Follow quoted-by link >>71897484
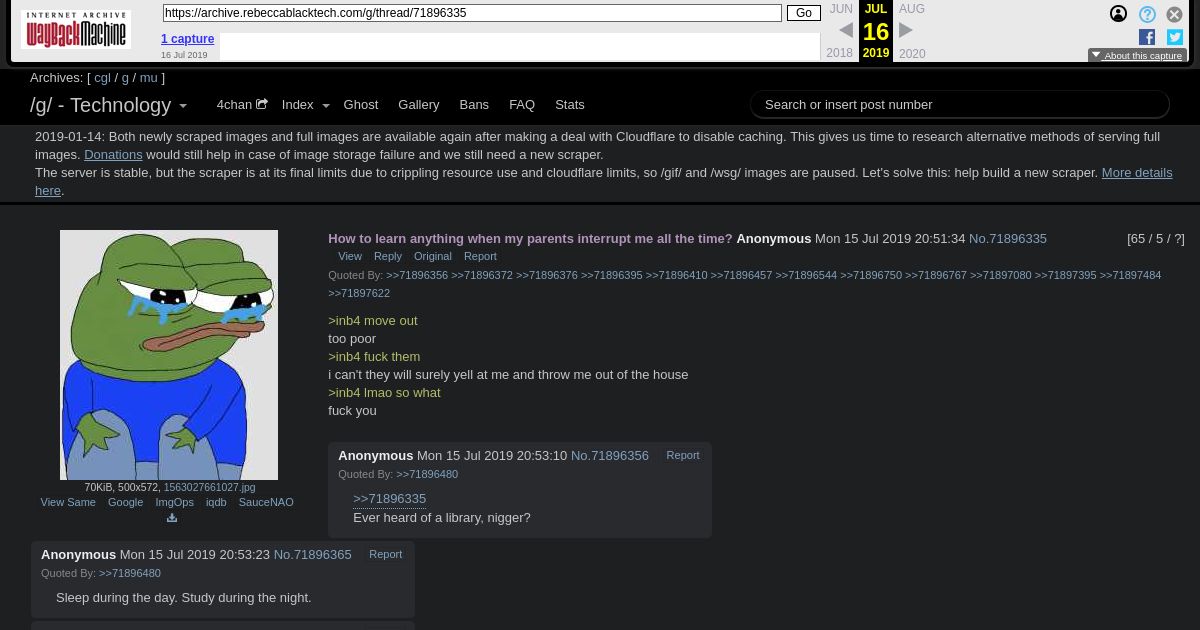Screen dimensions: 1200x630 point(1130,275)
